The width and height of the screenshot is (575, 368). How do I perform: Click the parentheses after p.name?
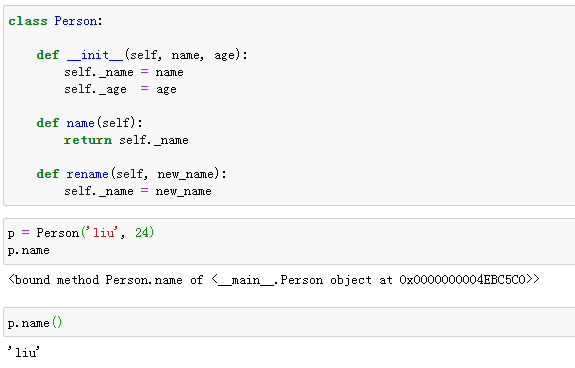(x=57, y=323)
